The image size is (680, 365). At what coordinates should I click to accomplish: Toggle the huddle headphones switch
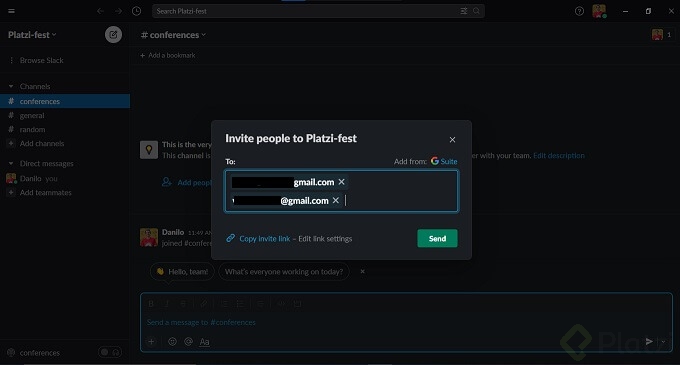pos(110,352)
